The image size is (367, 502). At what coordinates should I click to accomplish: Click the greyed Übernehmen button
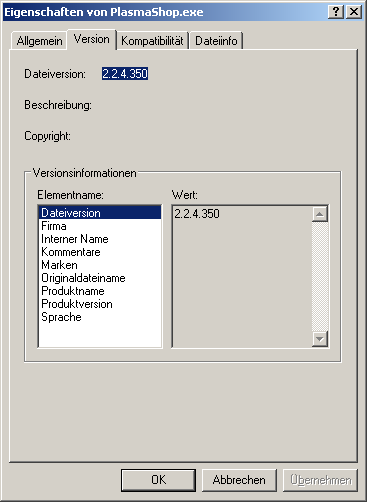tap(320, 480)
